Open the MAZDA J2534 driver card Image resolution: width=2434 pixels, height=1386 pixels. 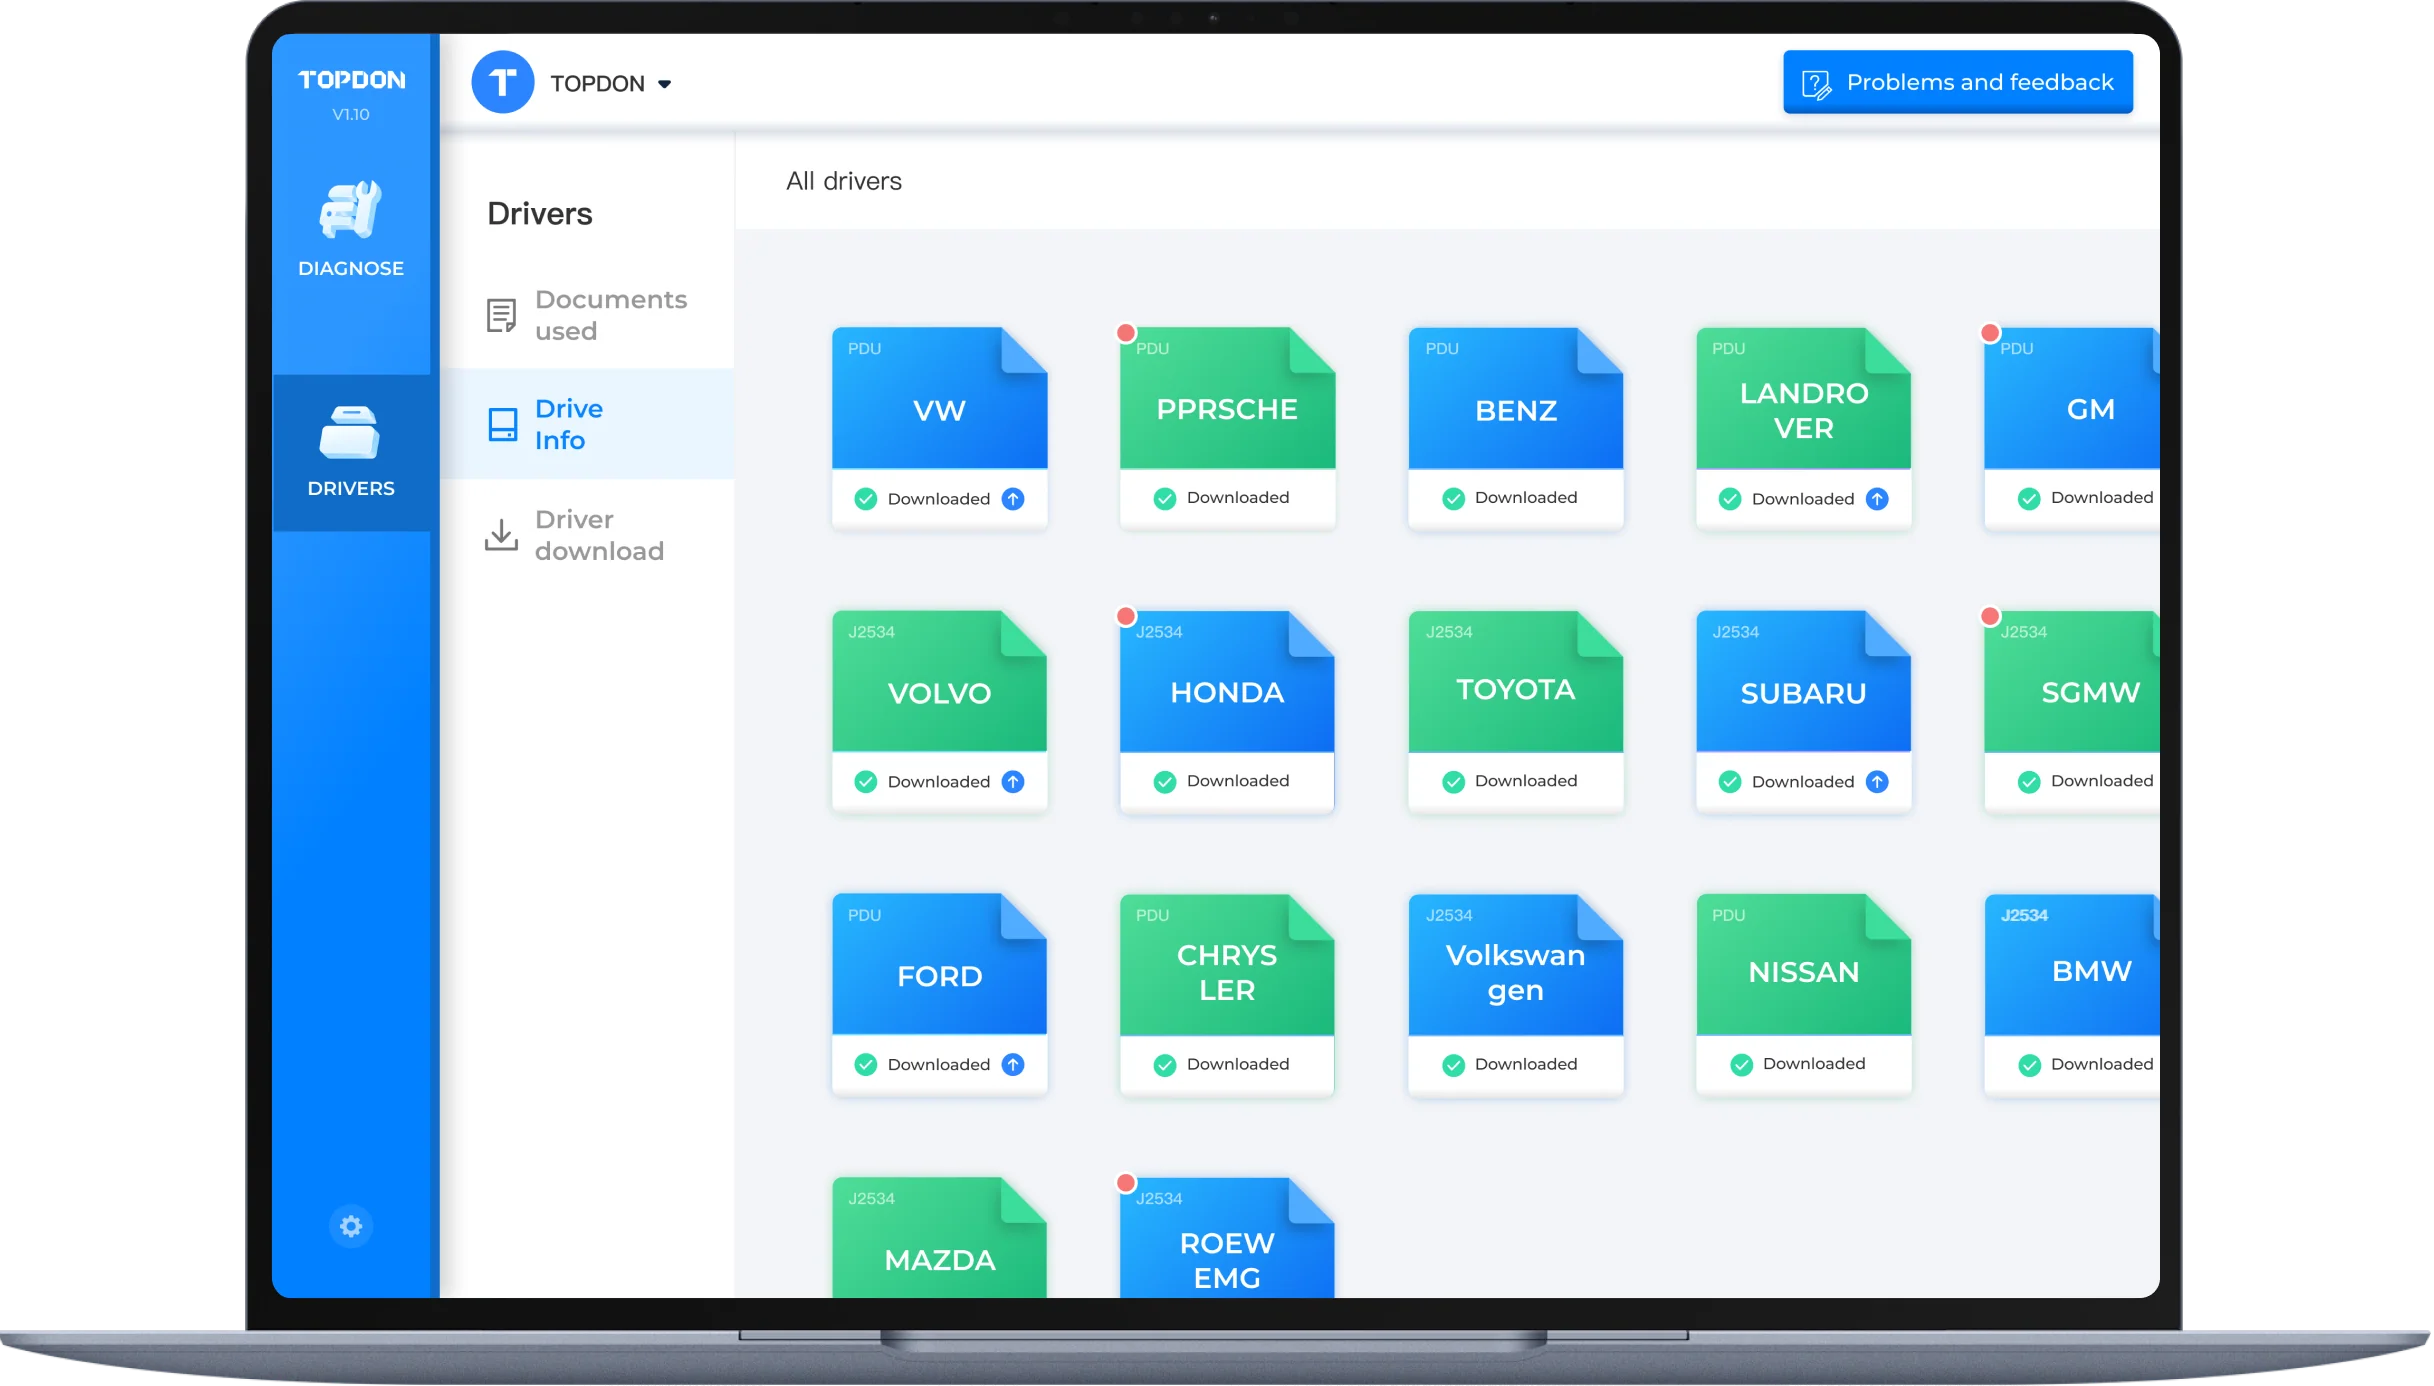939,1238
